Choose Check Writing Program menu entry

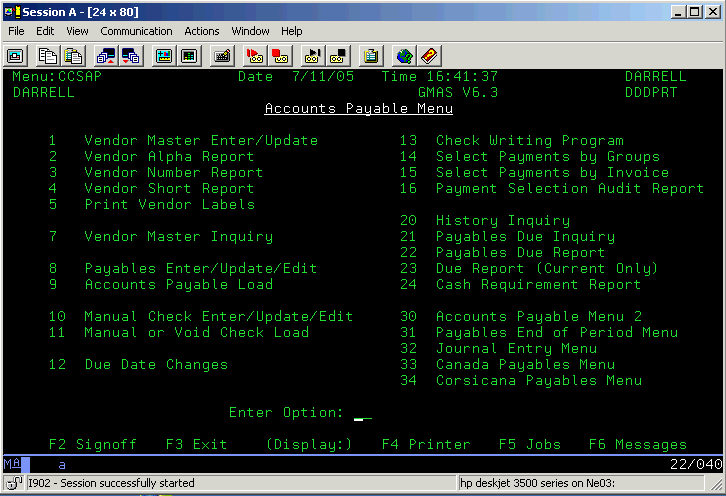pyautogui.click(x=529, y=141)
